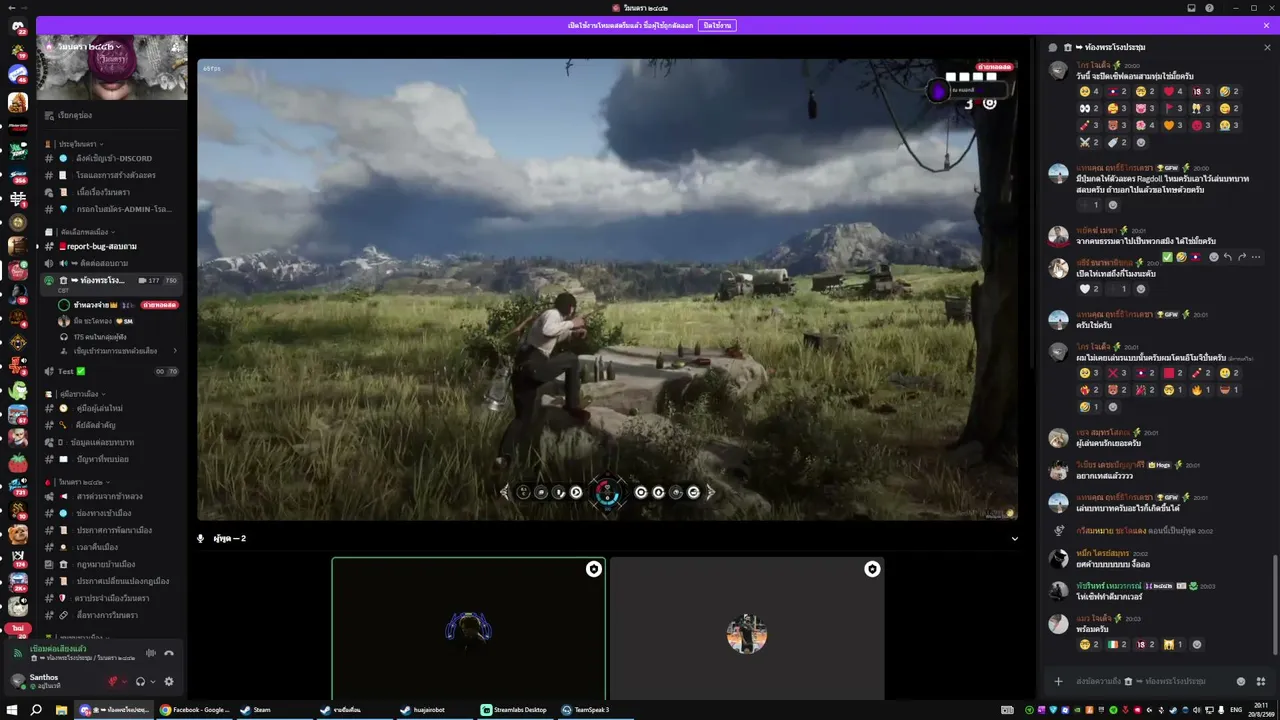Open the สื่อทางการวิมนตรา channel
Viewport: 1280px width, 720px height.
tap(112, 615)
